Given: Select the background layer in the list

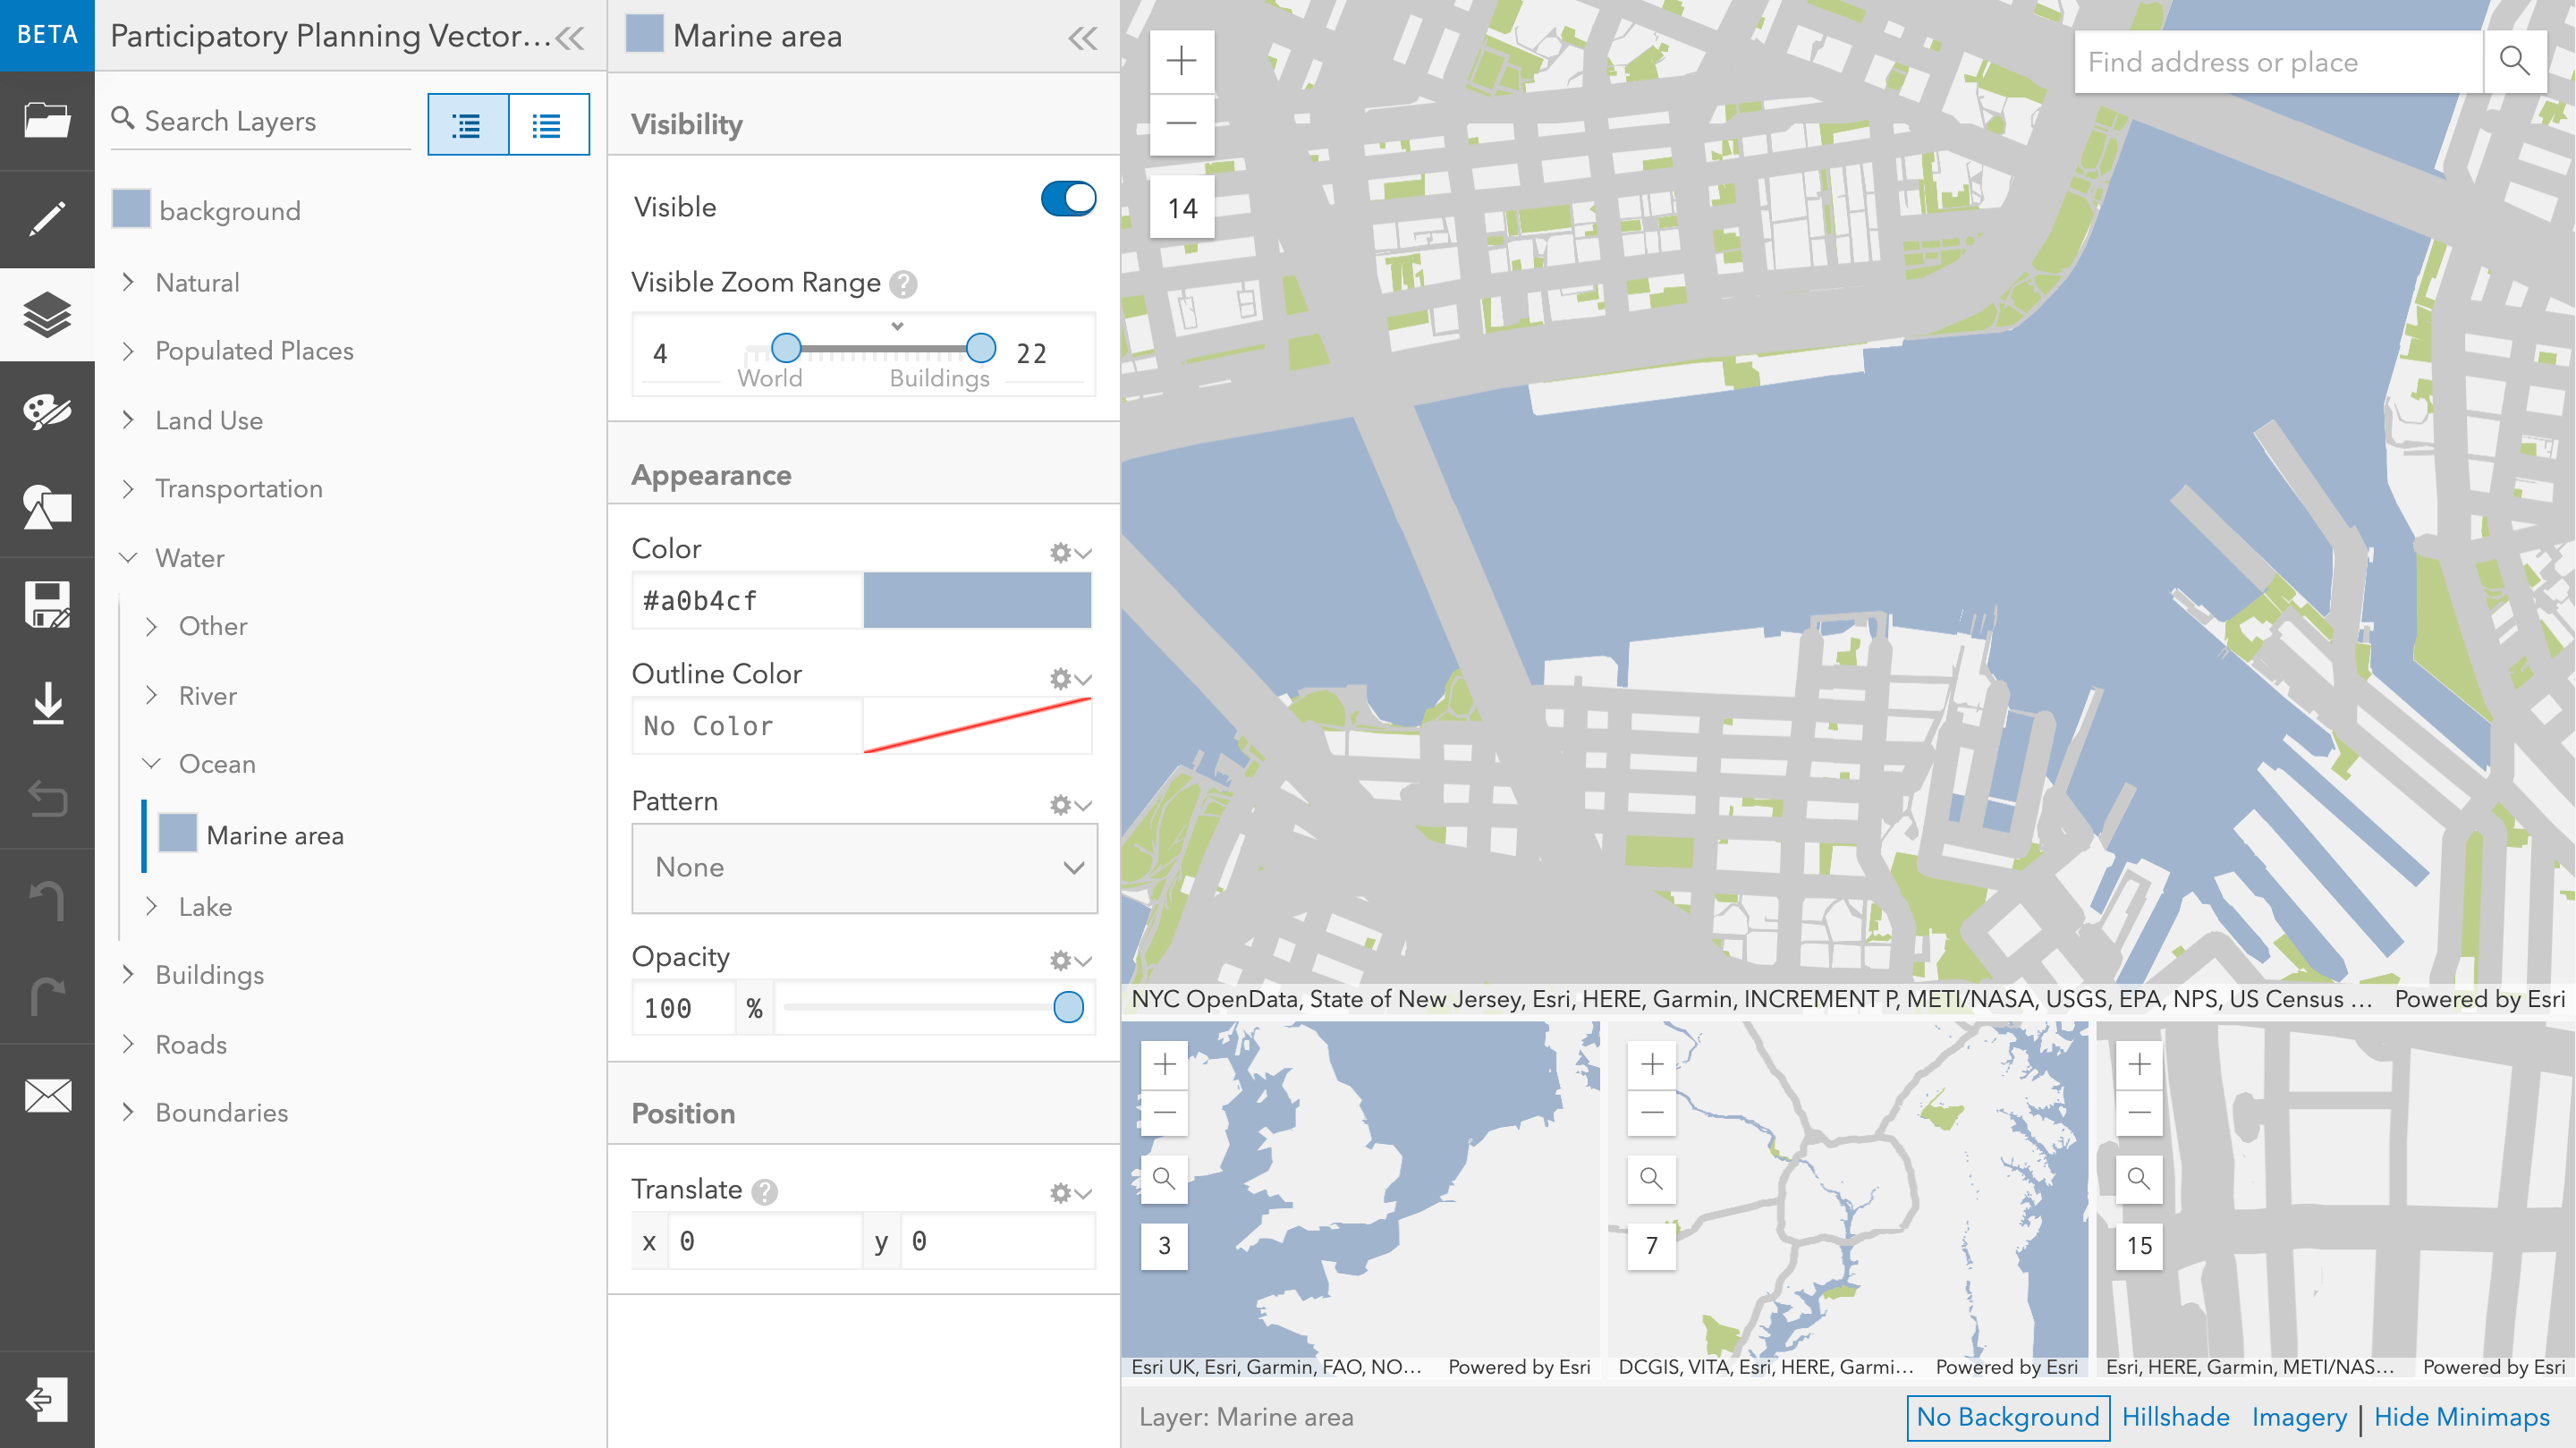Looking at the screenshot, I should point(229,211).
